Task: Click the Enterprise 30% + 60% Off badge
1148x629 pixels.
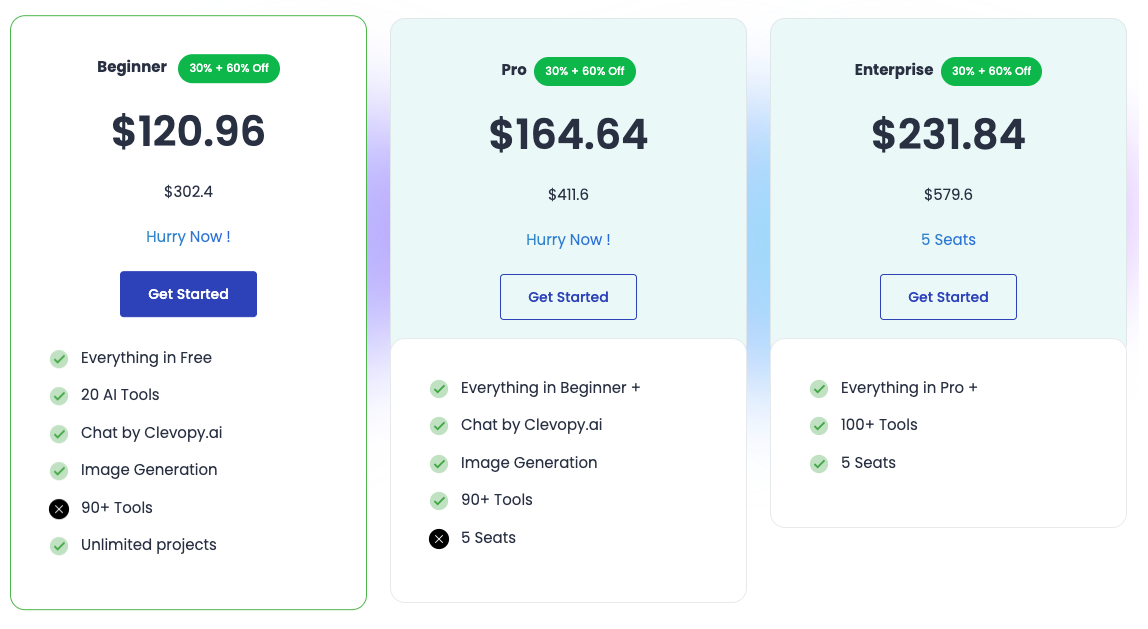Action: tap(991, 72)
